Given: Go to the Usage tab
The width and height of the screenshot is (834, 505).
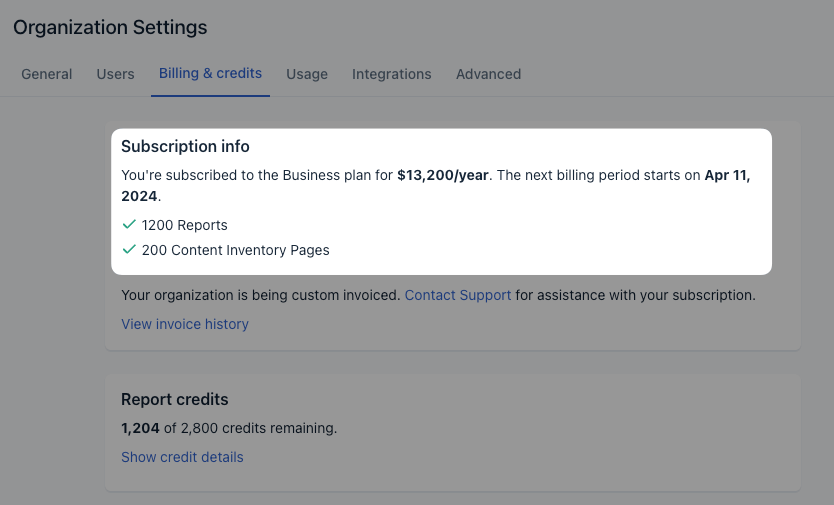Looking at the screenshot, I should pos(307,74).
